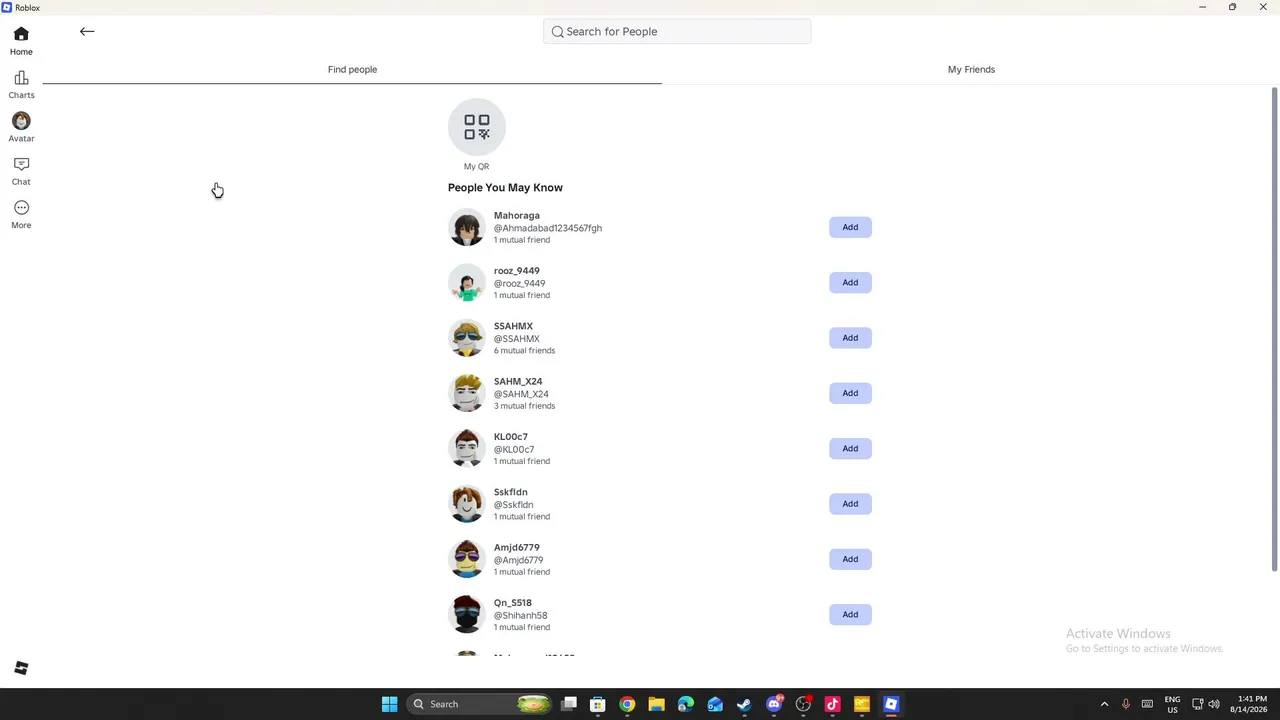Click the Roblox taskbar icon
1280x720 pixels.
point(891,704)
